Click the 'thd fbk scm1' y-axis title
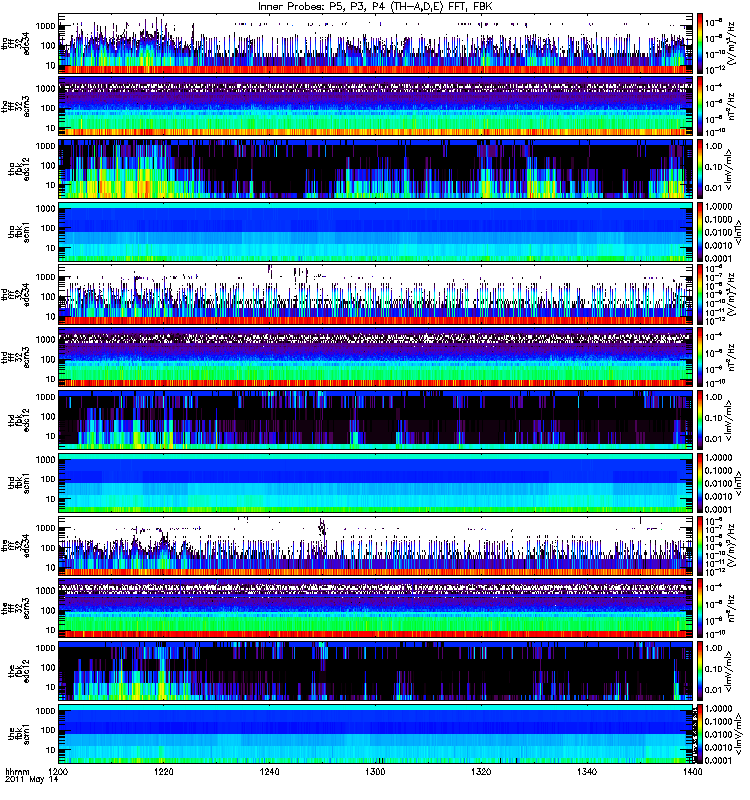The image size is (750, 800). 19,483
